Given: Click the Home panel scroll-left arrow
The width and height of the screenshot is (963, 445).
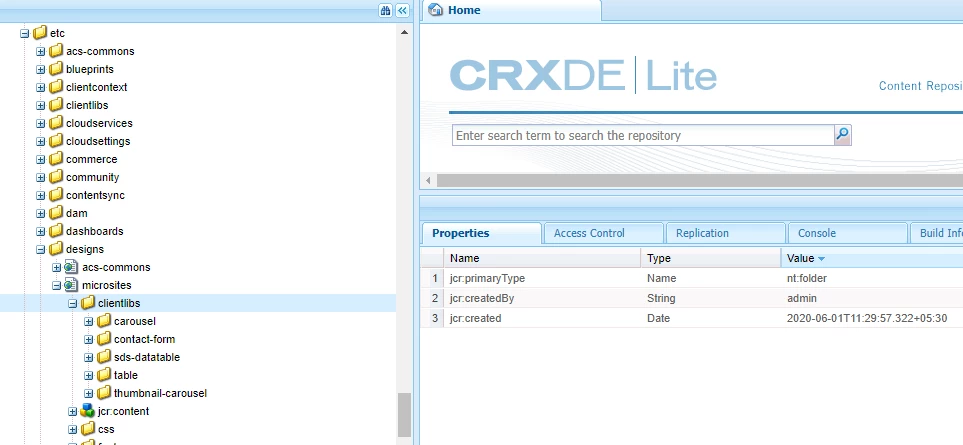Looking at the screenshot, I should point(428,180).
